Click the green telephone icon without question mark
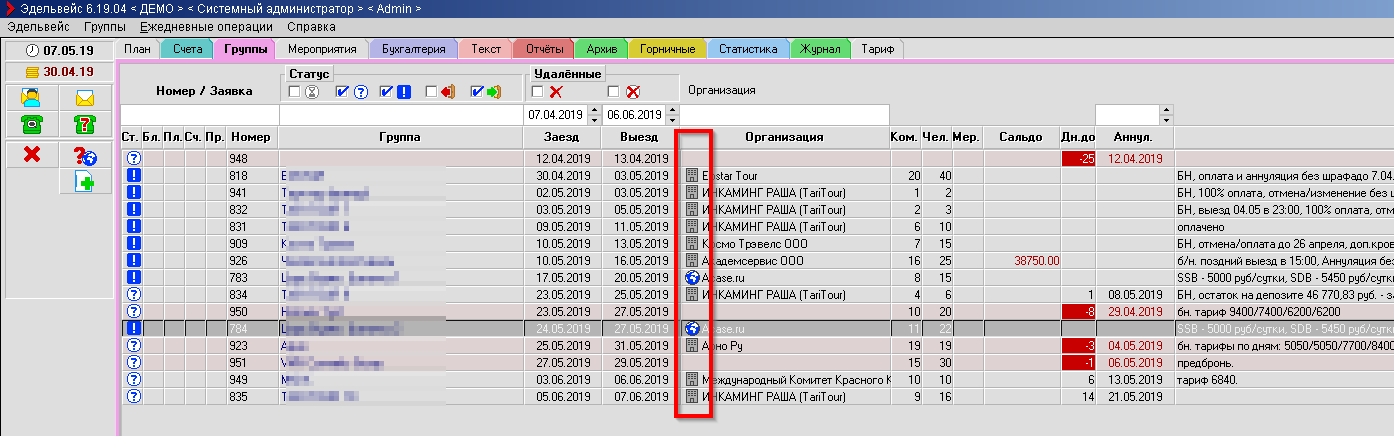 pyautogui.click(x=31, y=124)
